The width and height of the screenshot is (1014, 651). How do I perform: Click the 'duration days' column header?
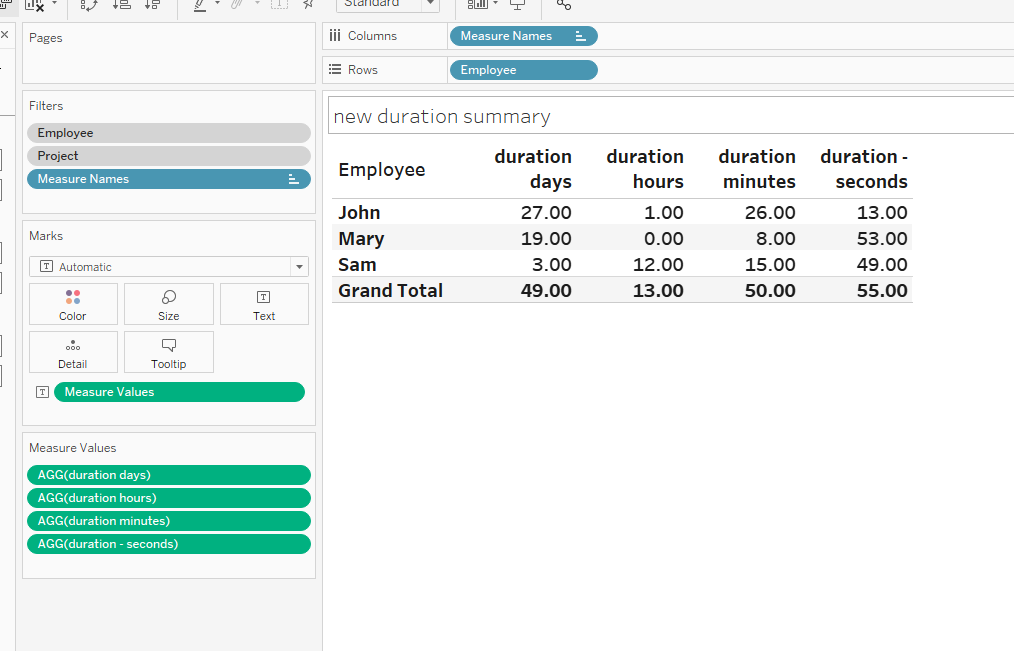click(x=533, y=169)
